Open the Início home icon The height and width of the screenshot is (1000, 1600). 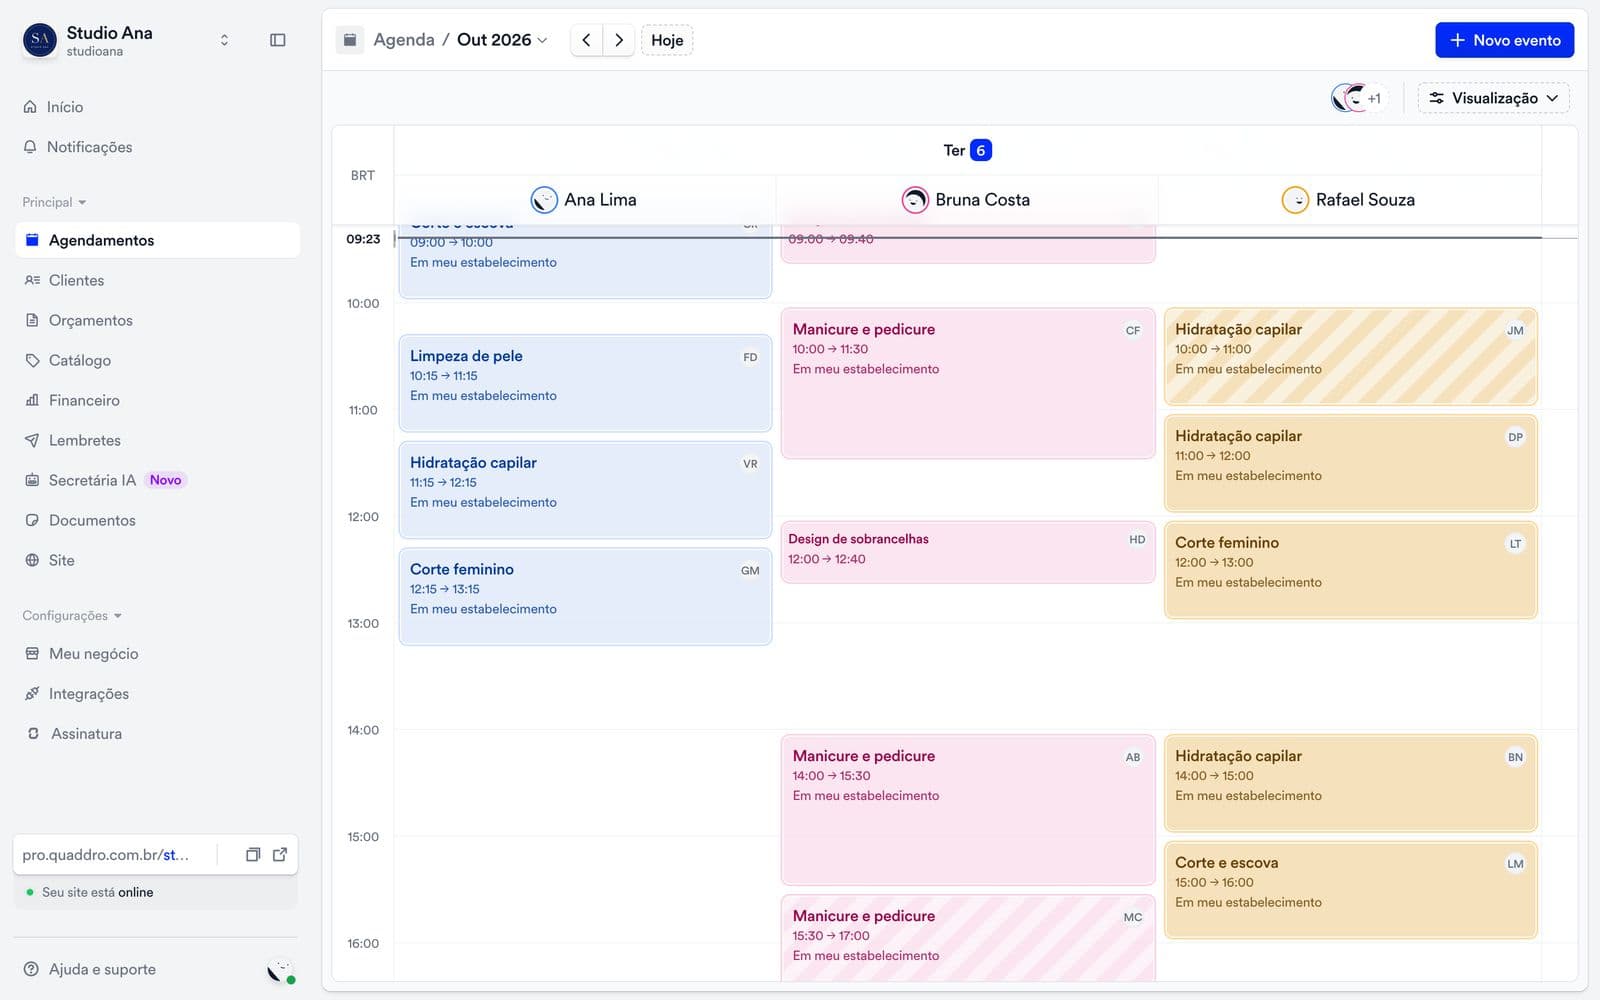tap(30, 107)
